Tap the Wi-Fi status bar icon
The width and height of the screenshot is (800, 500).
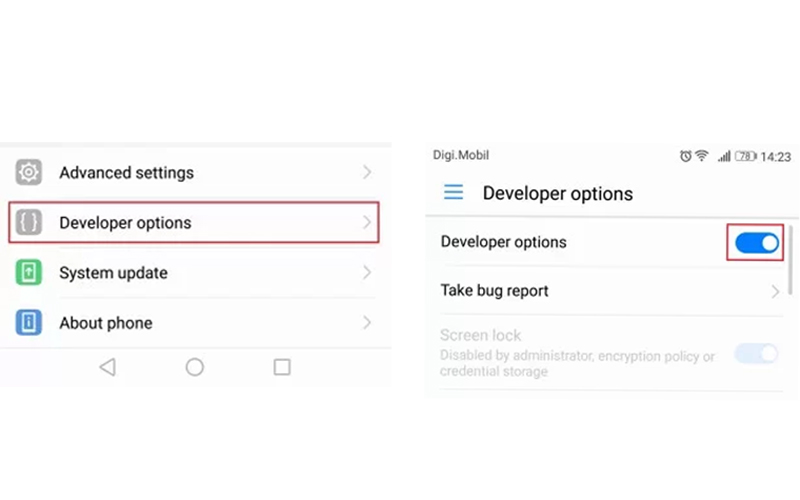point(702,157)
